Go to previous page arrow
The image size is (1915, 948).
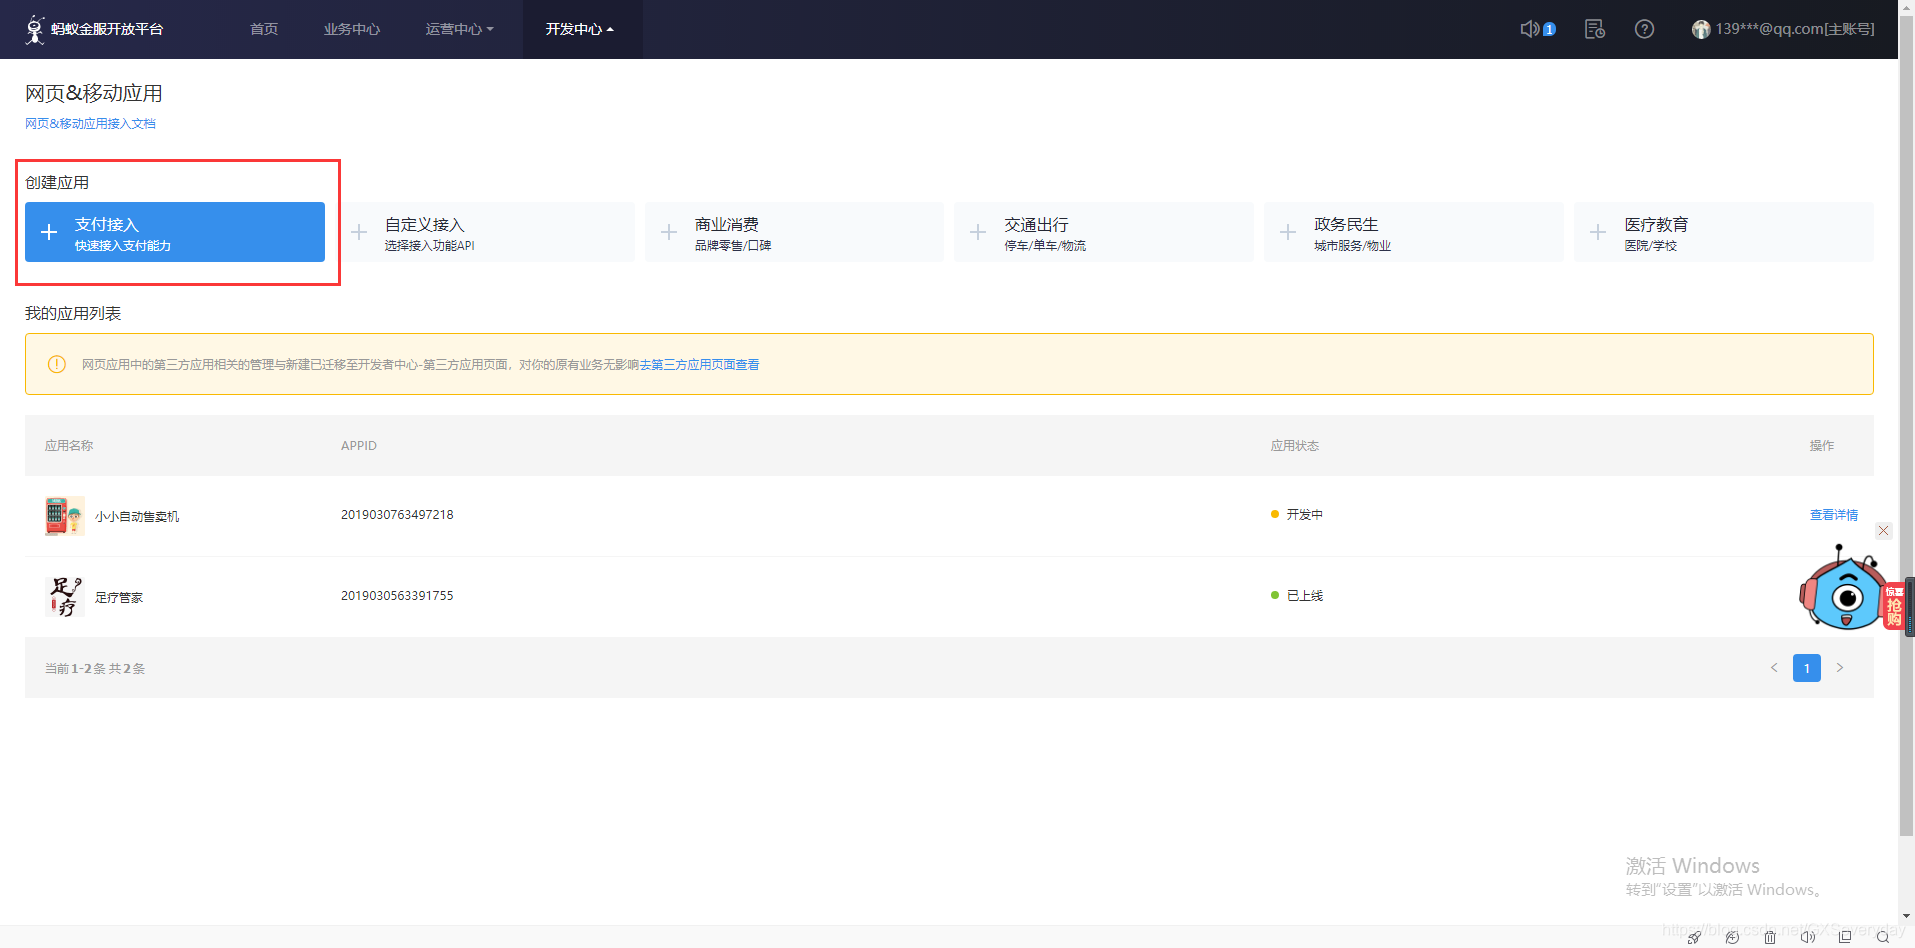click(x=1774, y=668)
